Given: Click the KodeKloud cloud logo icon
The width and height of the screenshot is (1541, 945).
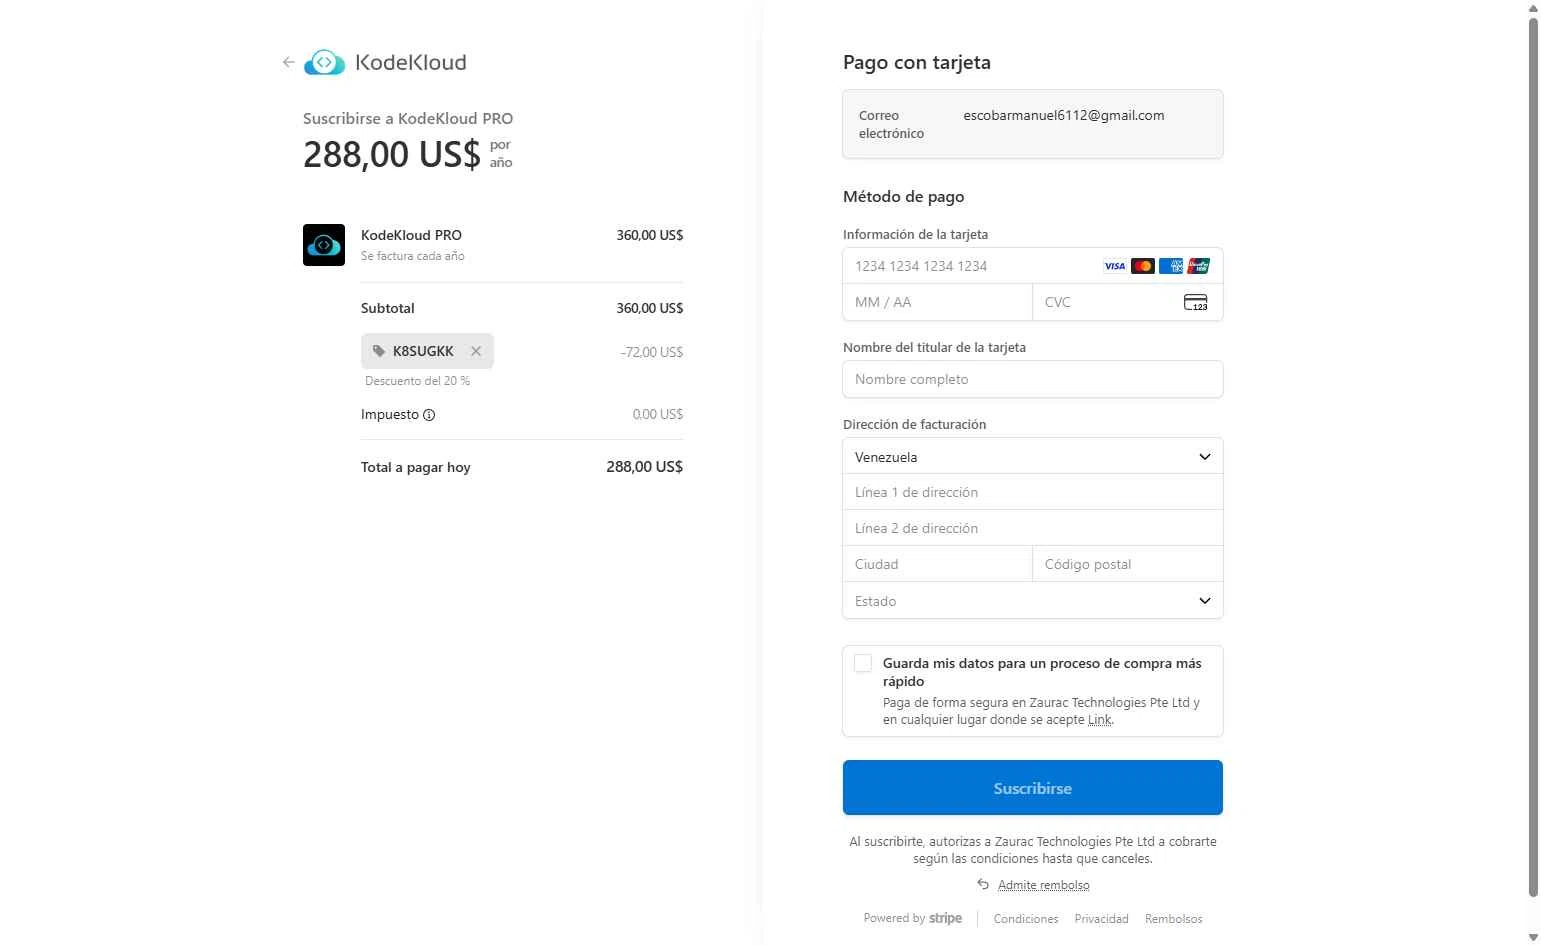Looking at the screenshot, I should 324,62.
